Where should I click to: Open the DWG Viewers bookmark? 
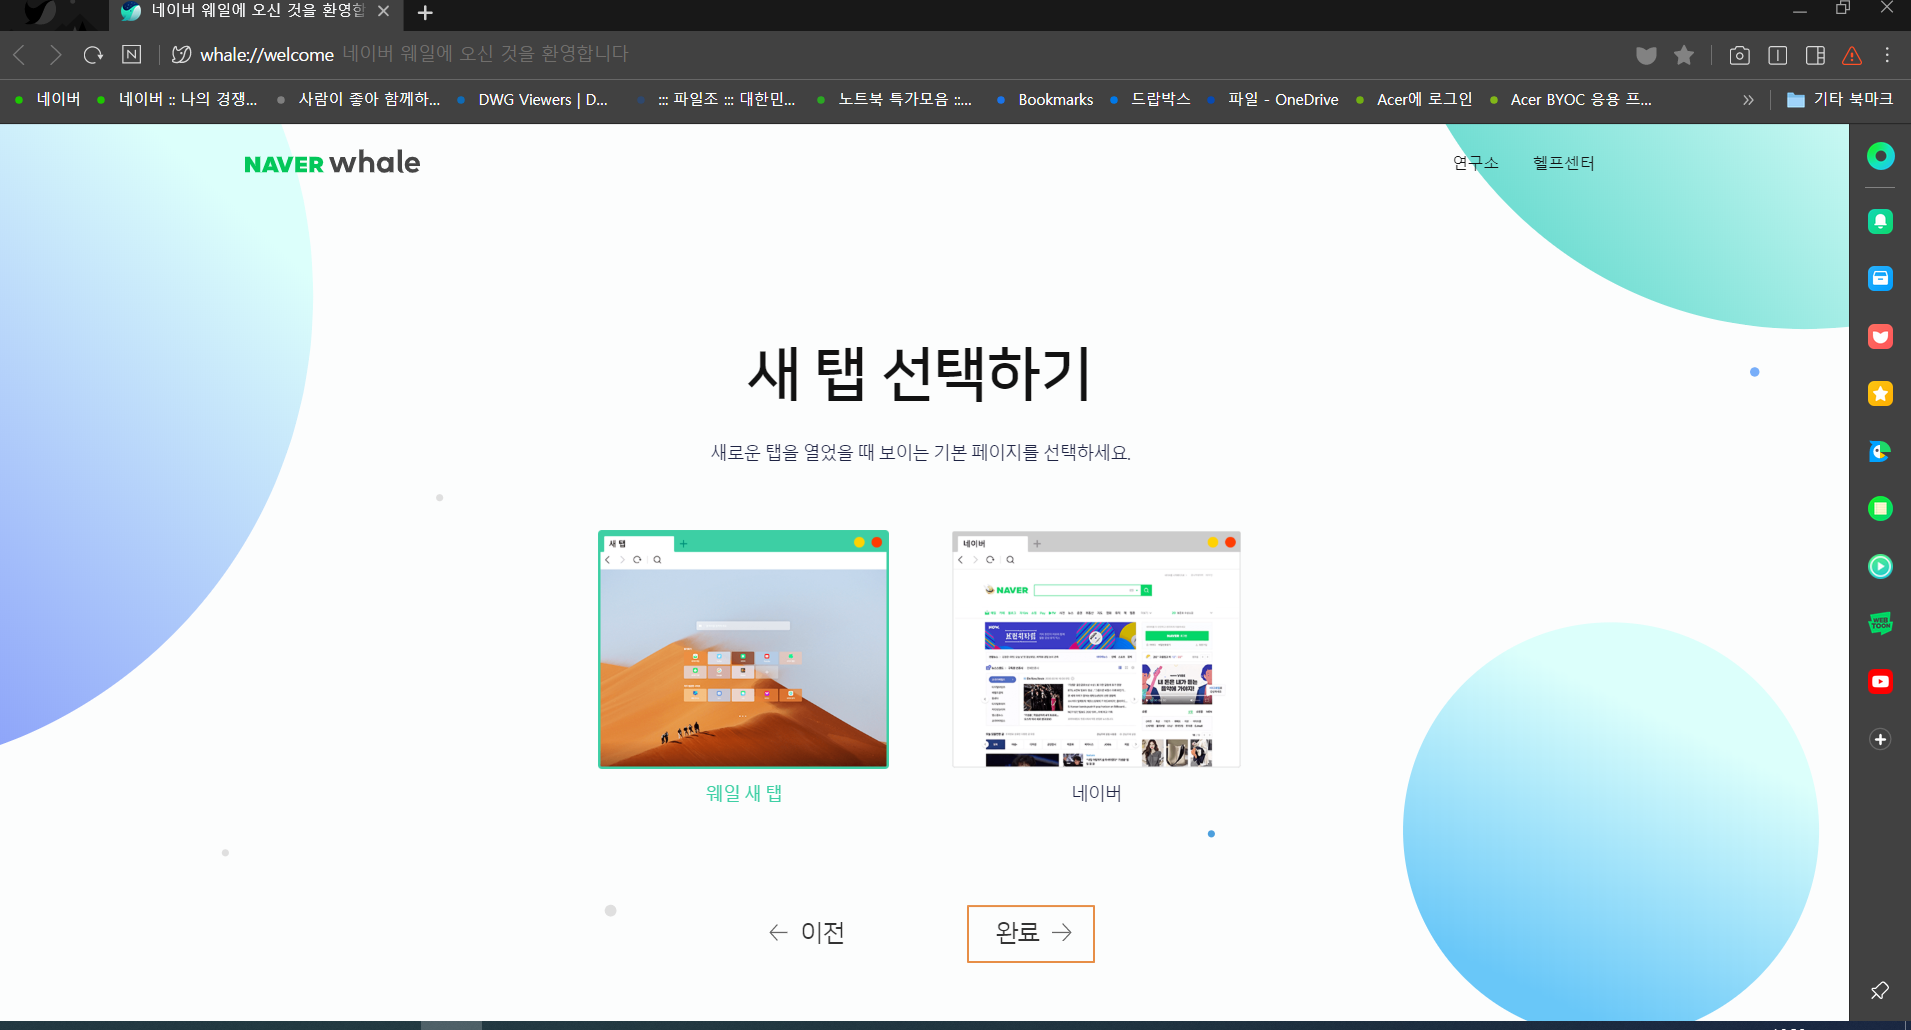533,99
